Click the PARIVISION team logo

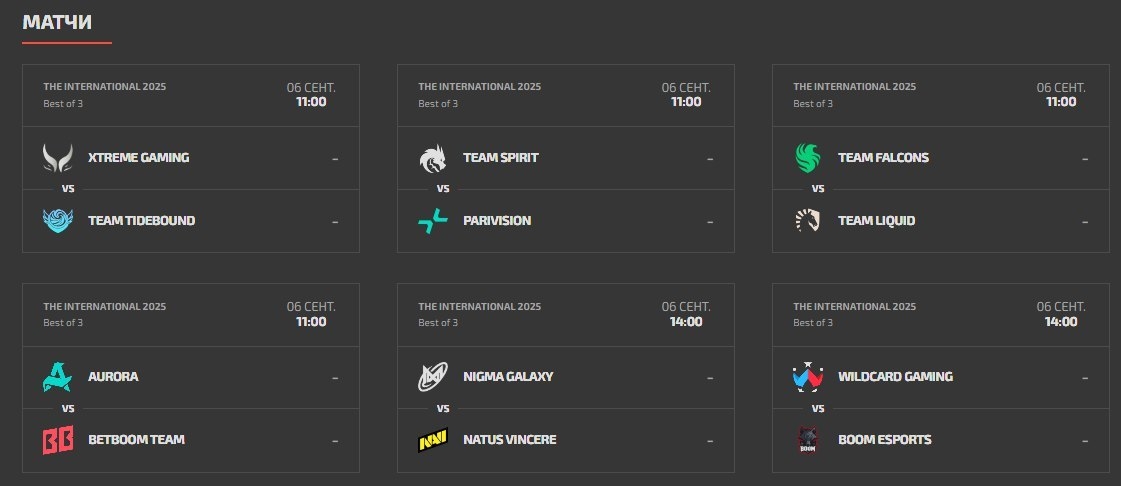432,220
